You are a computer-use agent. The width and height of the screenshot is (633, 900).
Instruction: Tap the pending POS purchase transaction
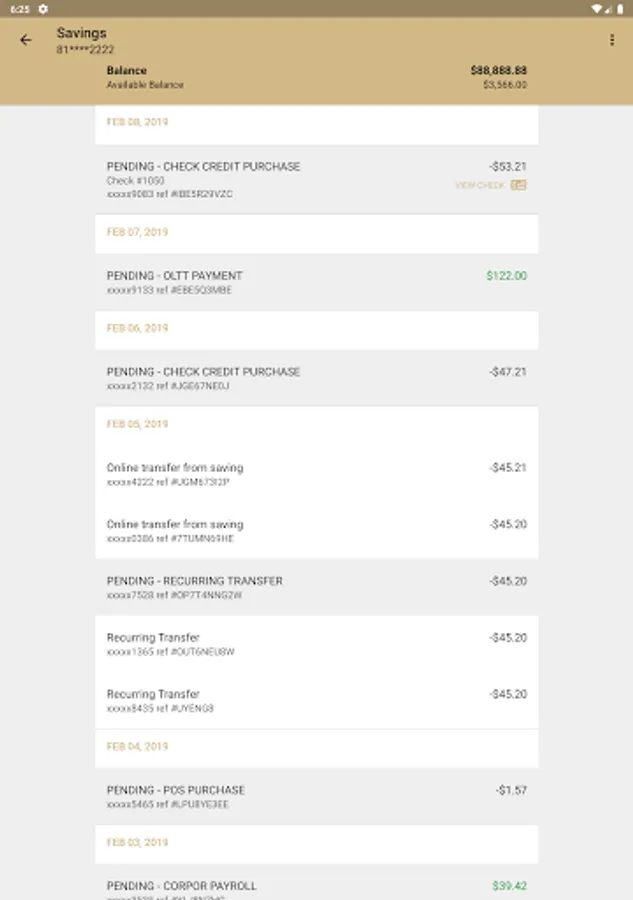(x=316, y=796)
